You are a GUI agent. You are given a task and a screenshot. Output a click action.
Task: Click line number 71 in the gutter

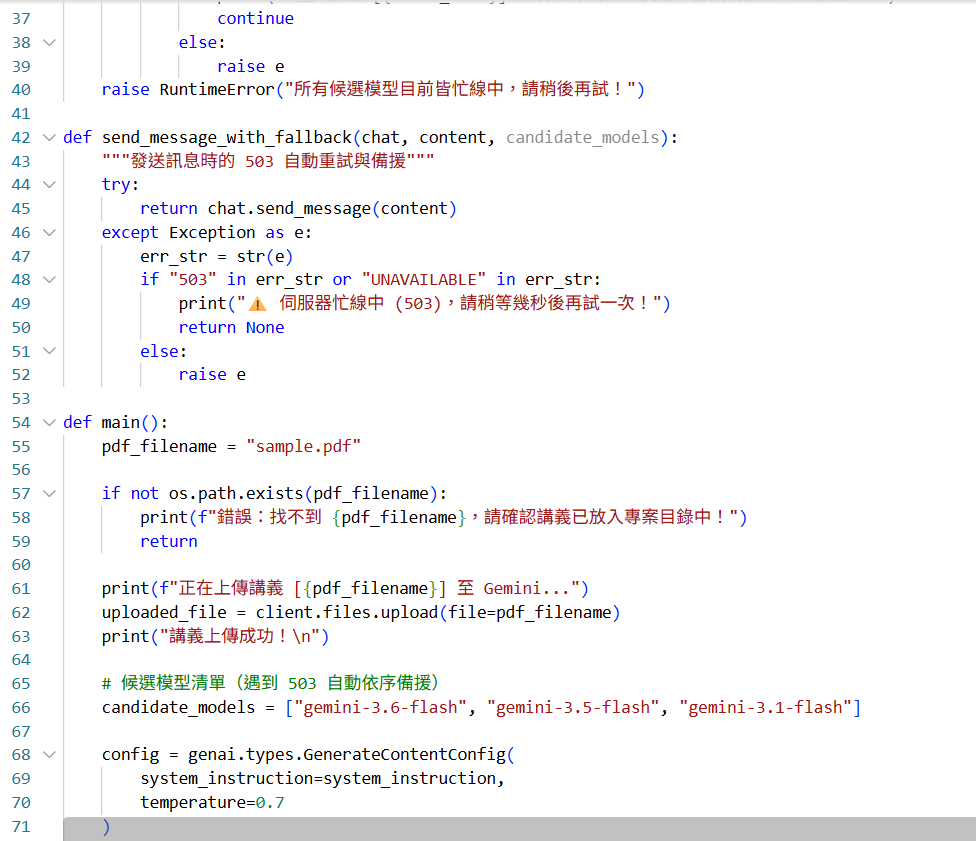(21, 827)
